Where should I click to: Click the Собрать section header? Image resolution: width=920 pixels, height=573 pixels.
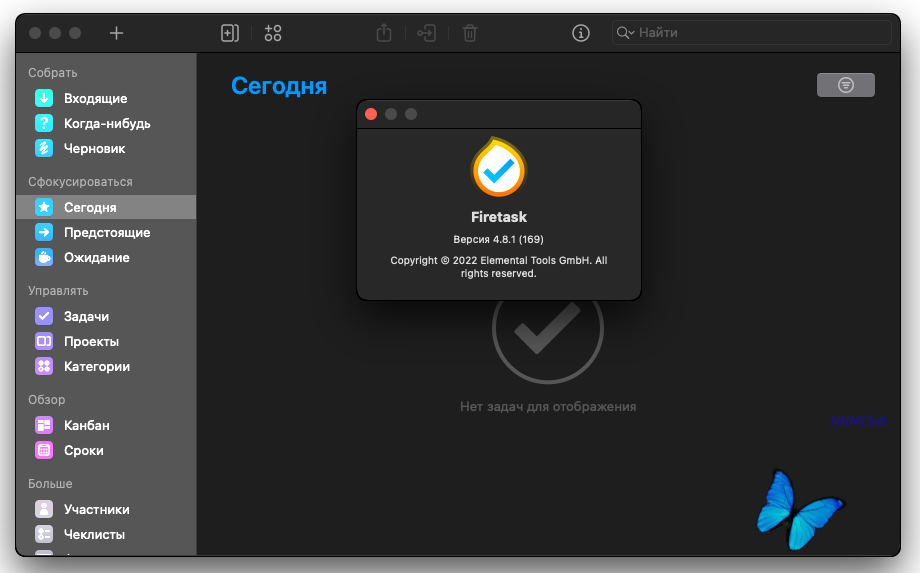click(53, 73)
